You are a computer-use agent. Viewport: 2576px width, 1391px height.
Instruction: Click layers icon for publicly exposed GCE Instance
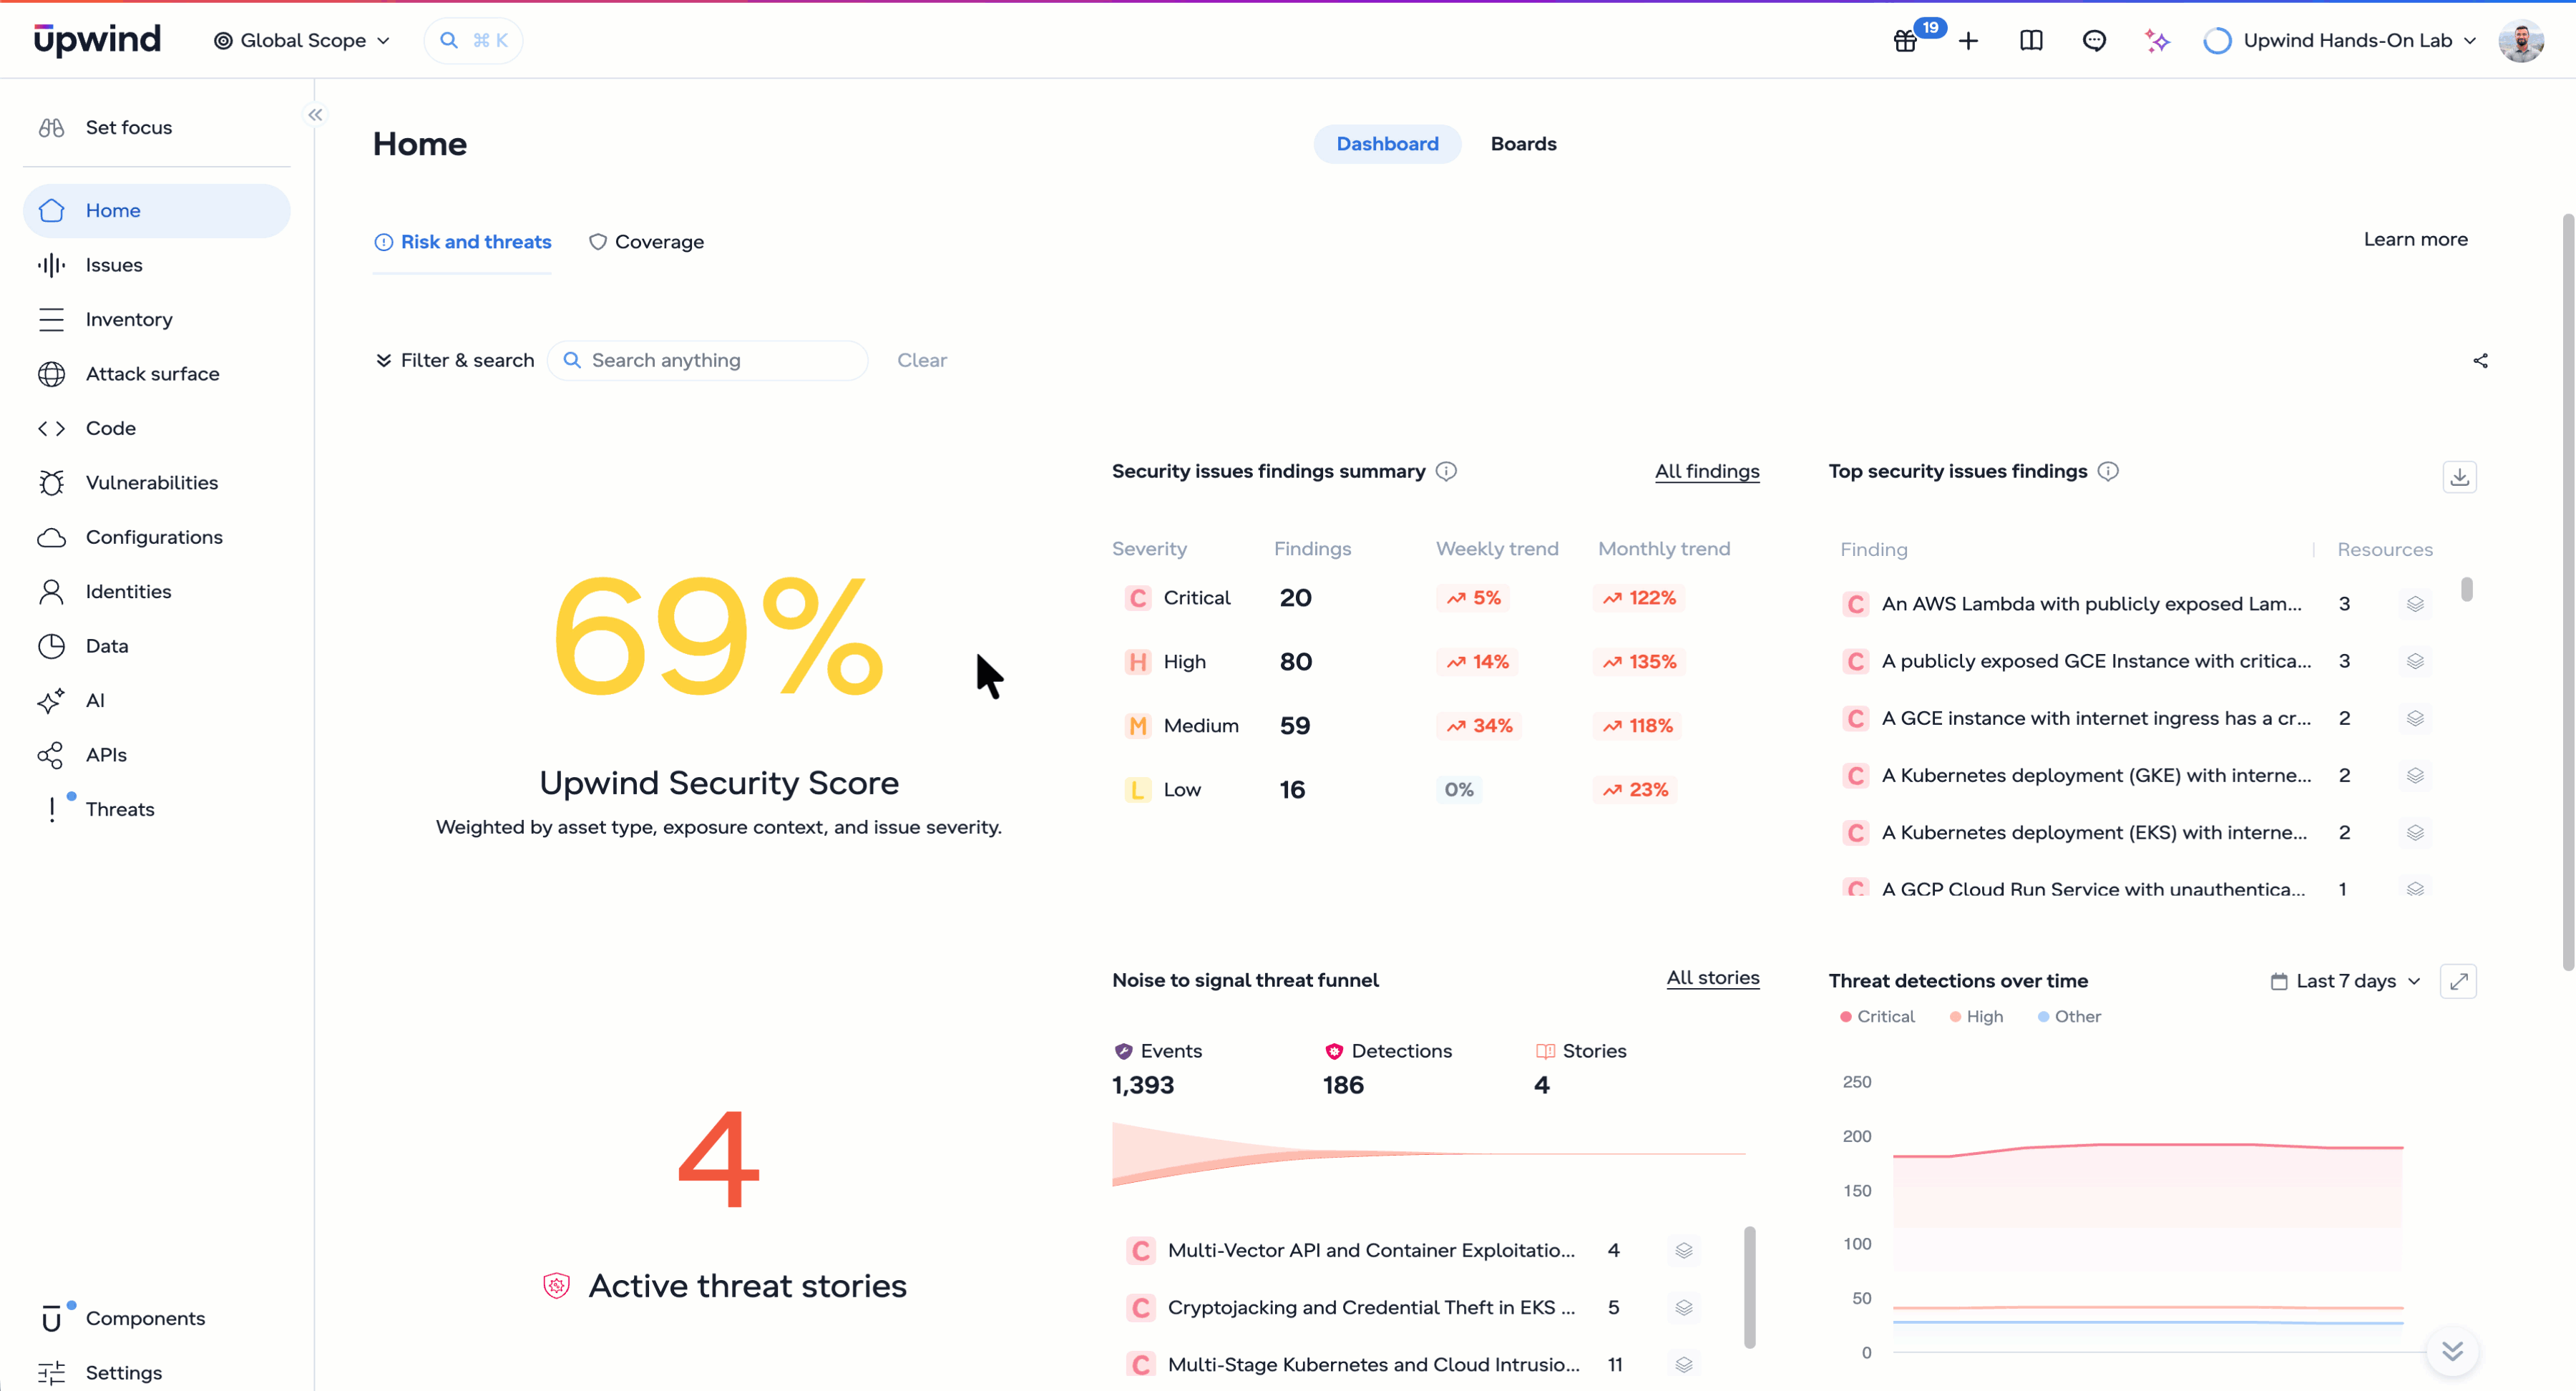coord(2415,661)
